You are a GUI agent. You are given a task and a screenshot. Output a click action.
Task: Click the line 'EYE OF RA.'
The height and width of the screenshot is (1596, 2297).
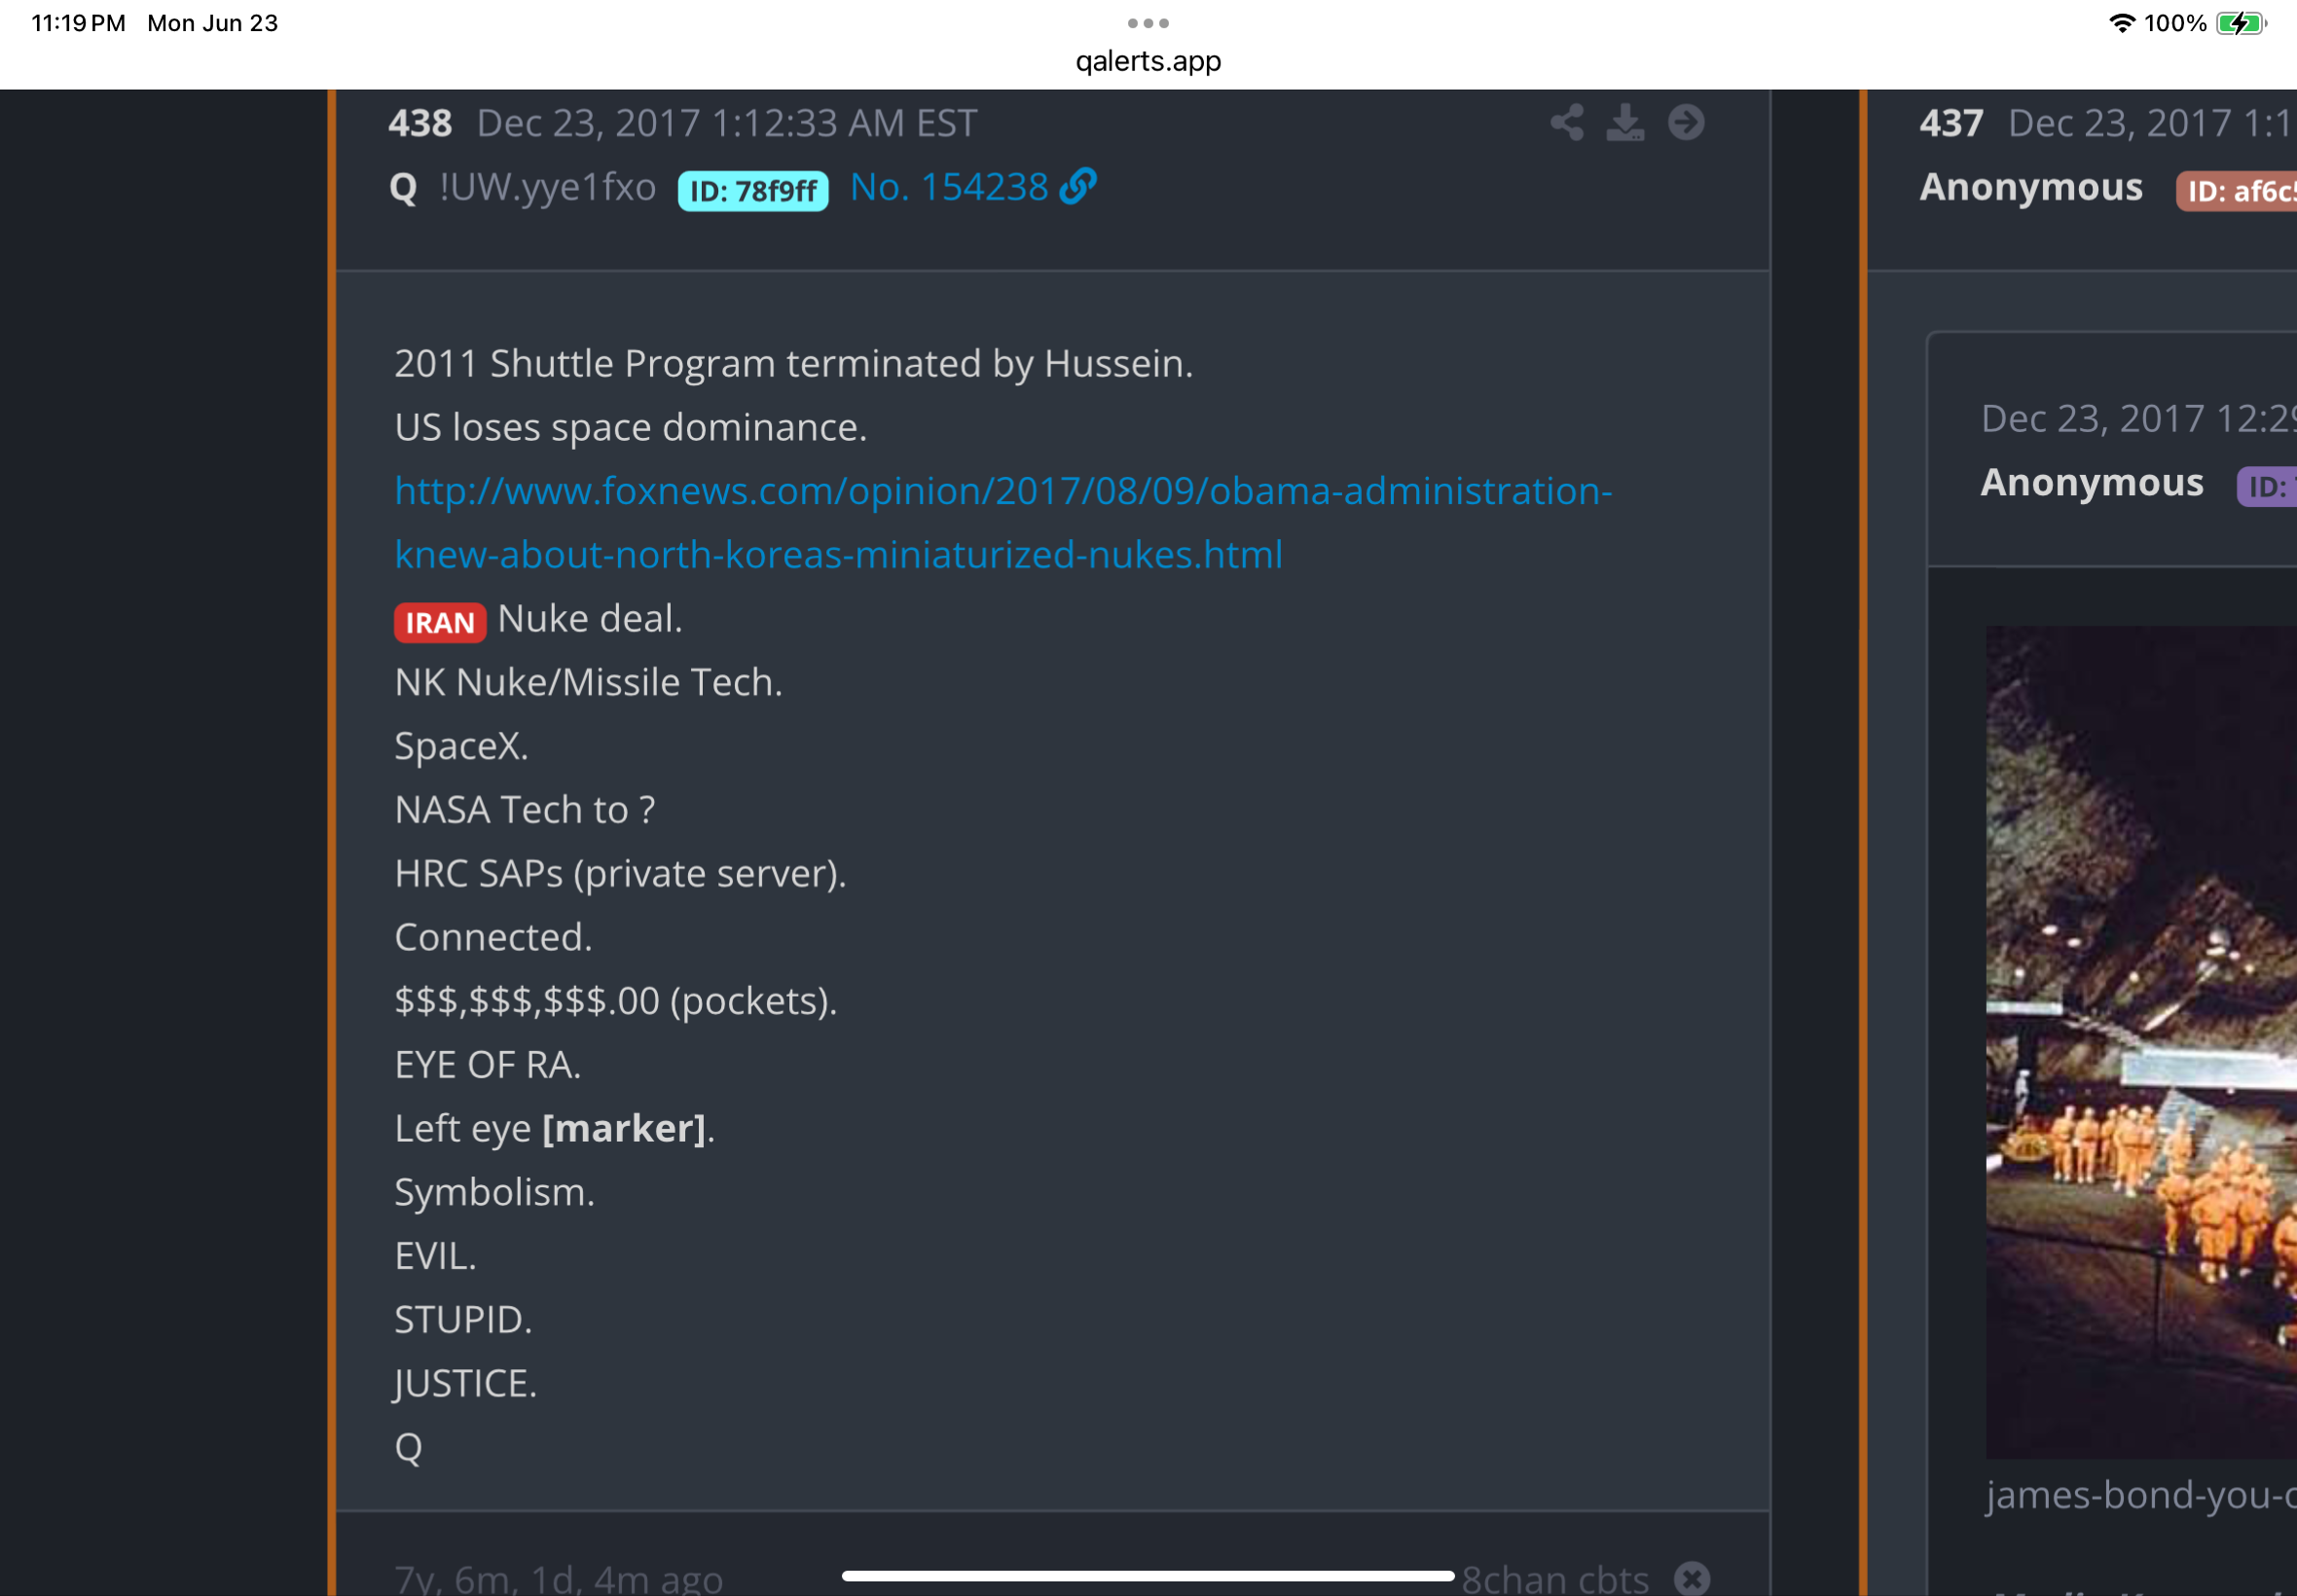tap(488, 1064)
